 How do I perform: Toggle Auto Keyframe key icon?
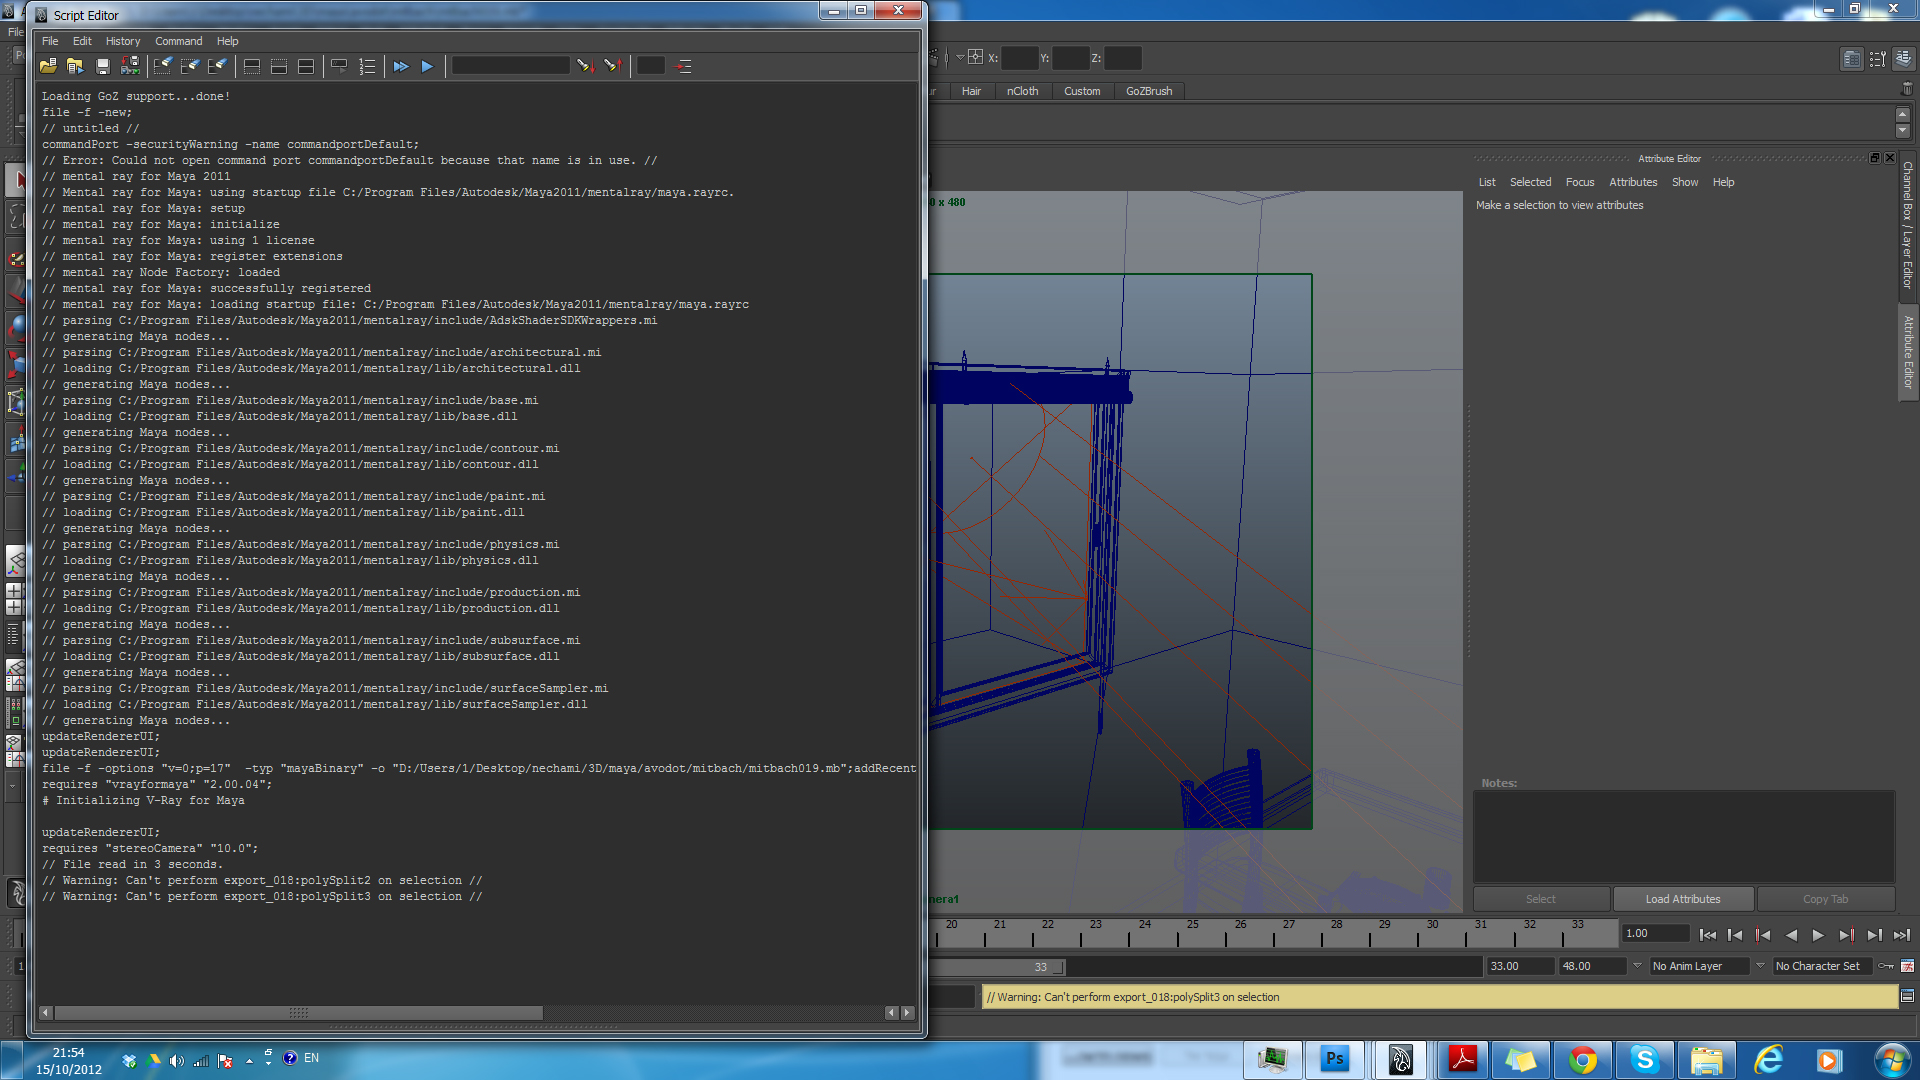pyautogui.click(x=1886, y=966)
